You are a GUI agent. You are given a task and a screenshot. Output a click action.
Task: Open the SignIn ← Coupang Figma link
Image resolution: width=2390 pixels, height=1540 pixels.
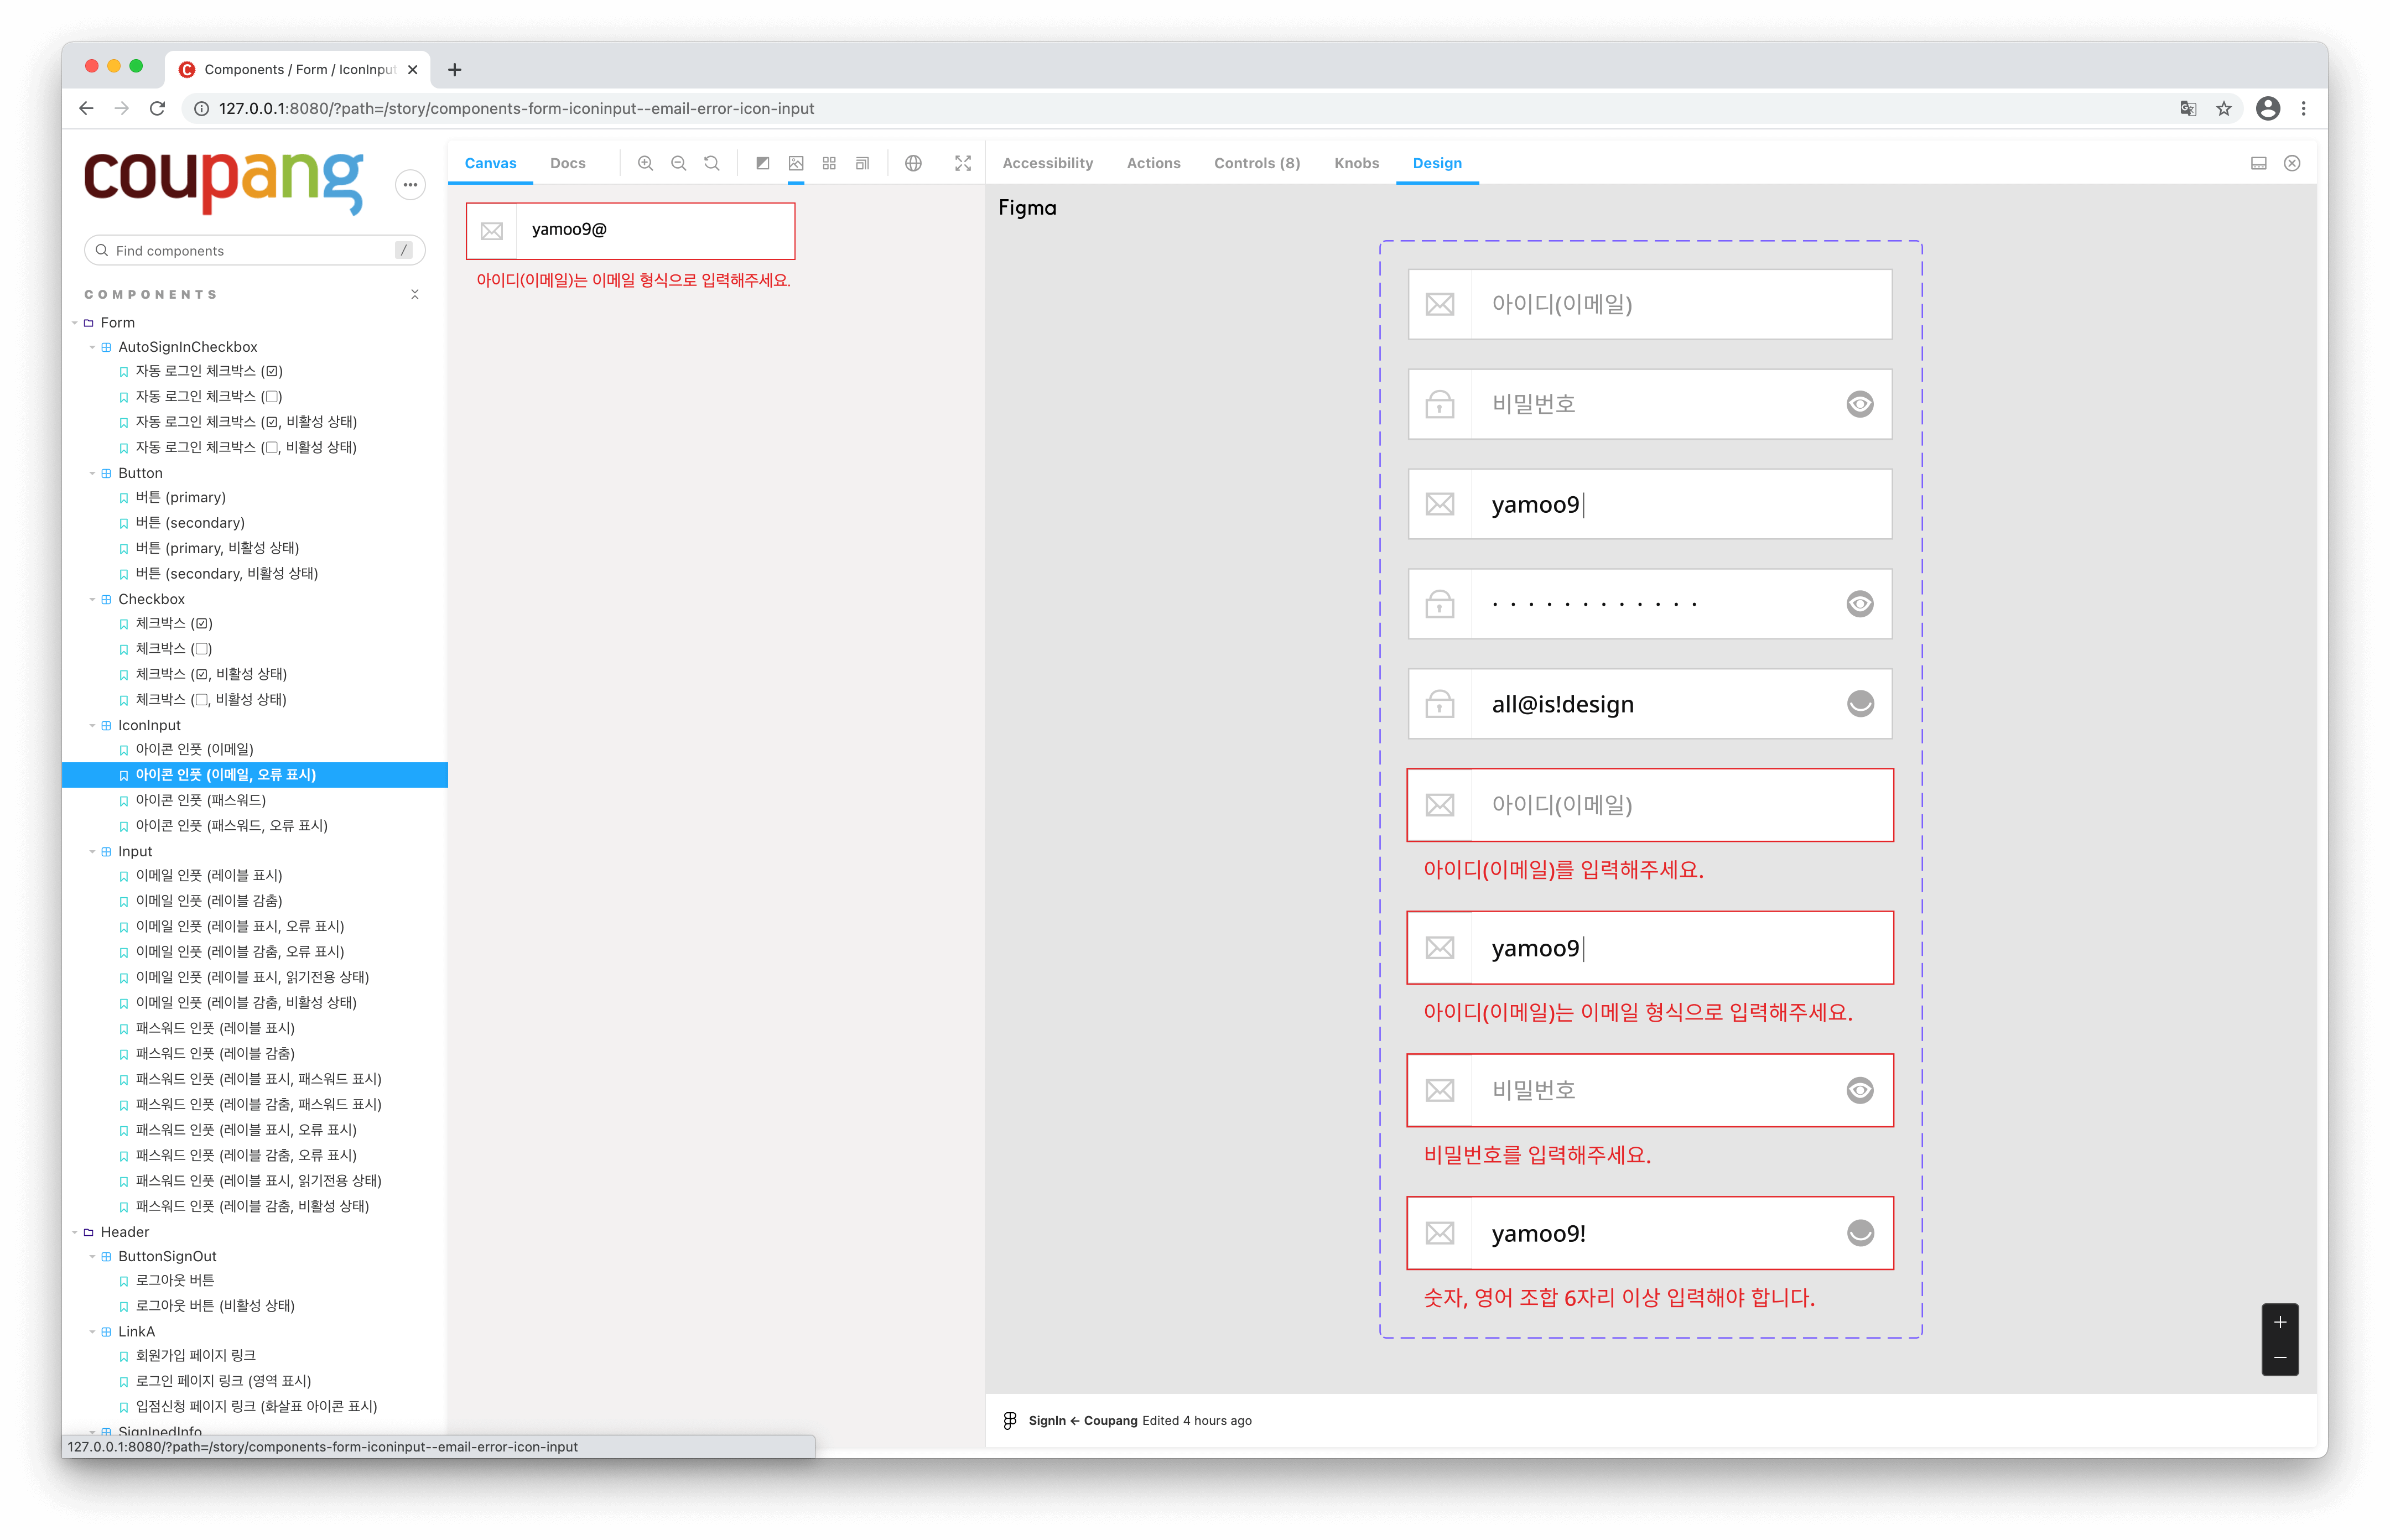tap(1083, 1420)
